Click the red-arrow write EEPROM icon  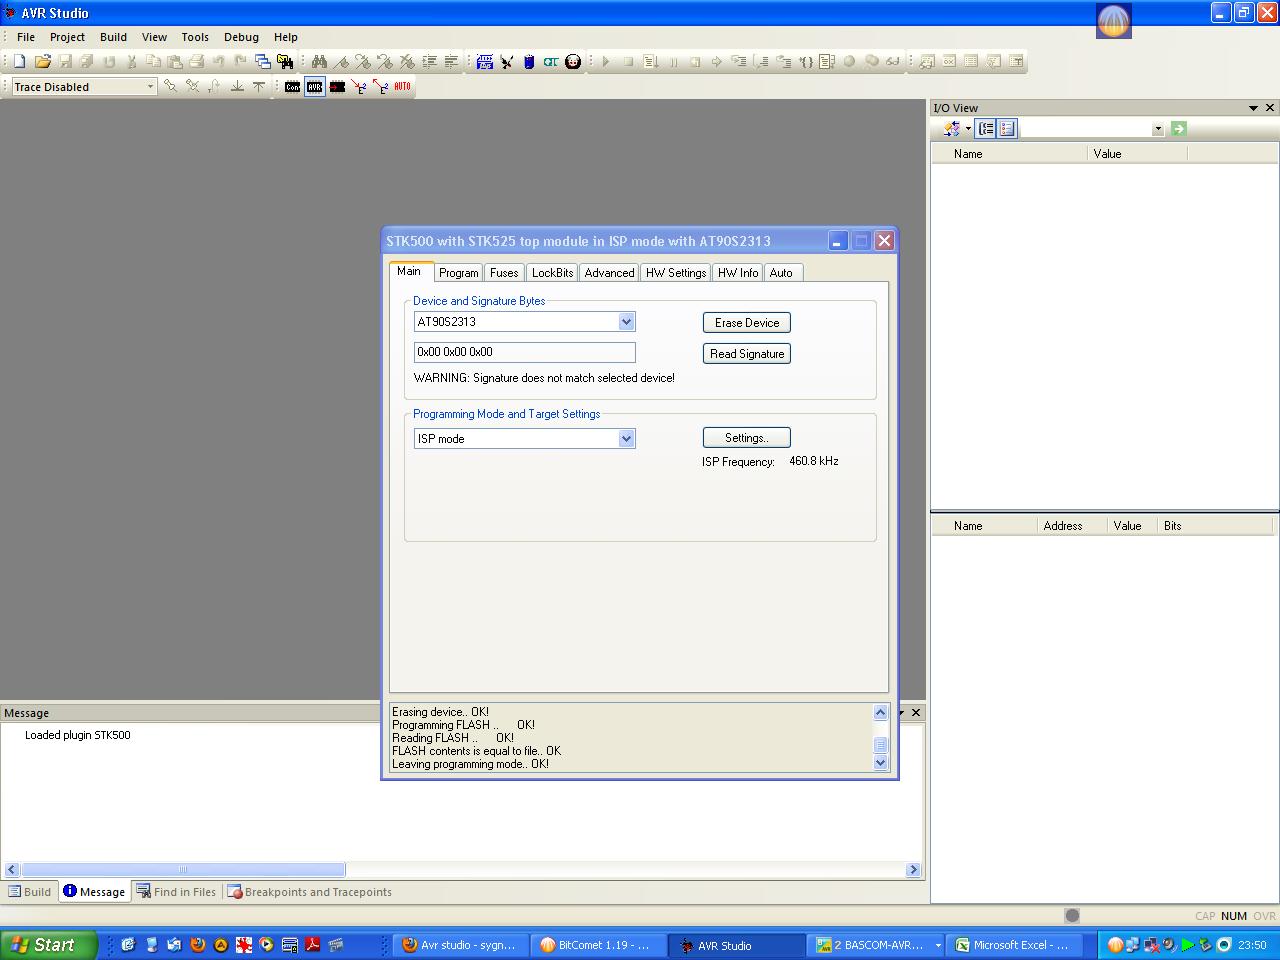point(359,87)
